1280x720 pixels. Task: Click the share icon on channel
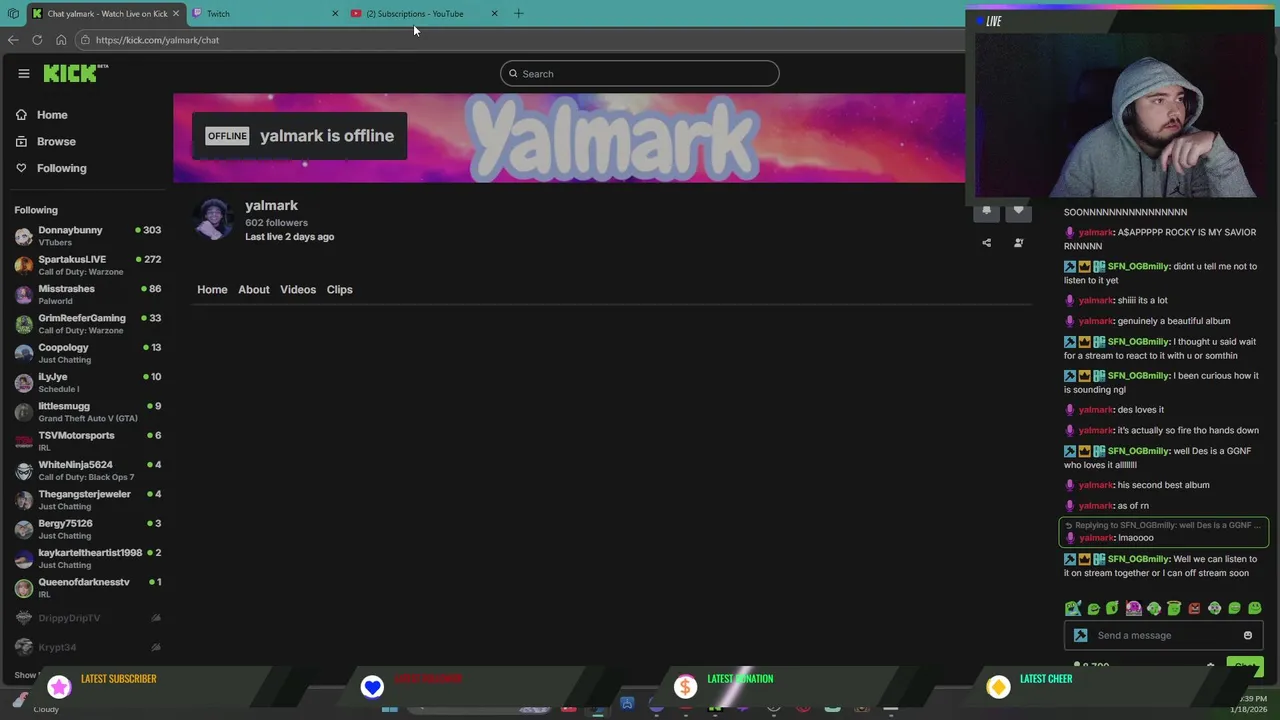[x=986, y=243]
